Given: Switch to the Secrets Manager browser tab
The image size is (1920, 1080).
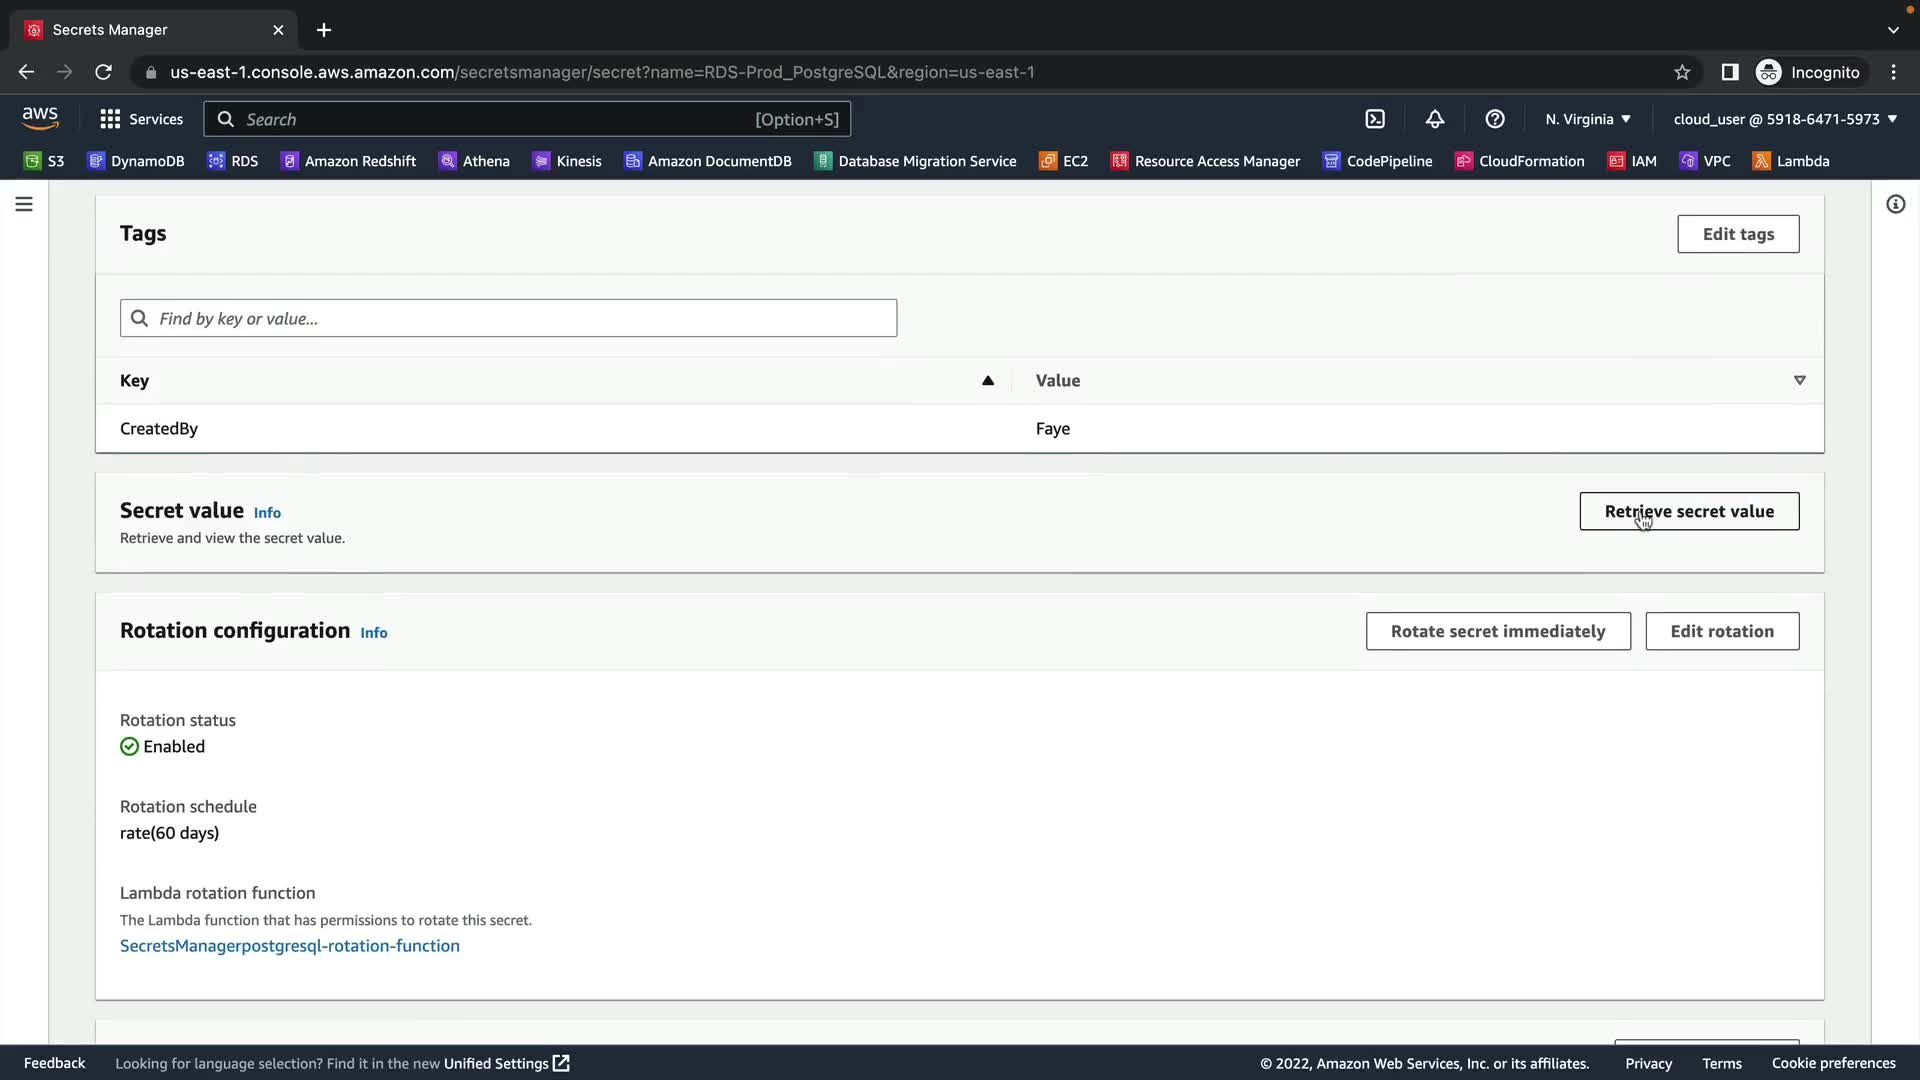Looking at the screenshot, I should click(x=150, y=30).
